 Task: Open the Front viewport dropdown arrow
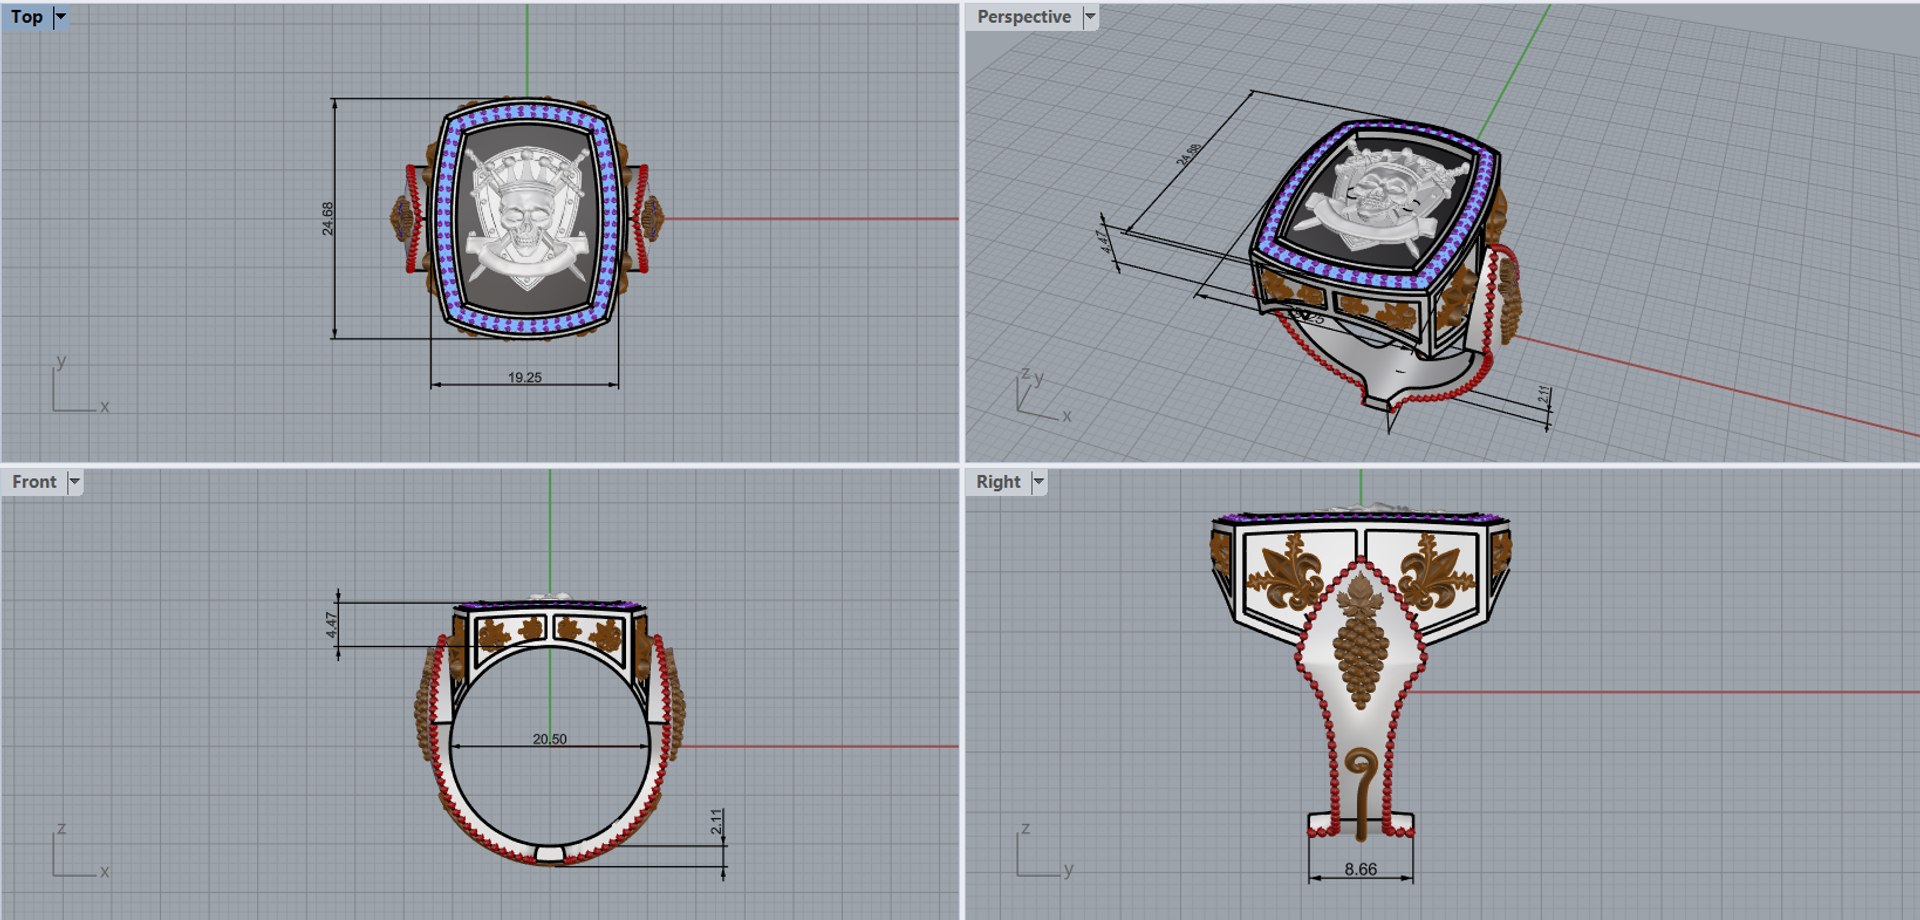pos(74,482)
